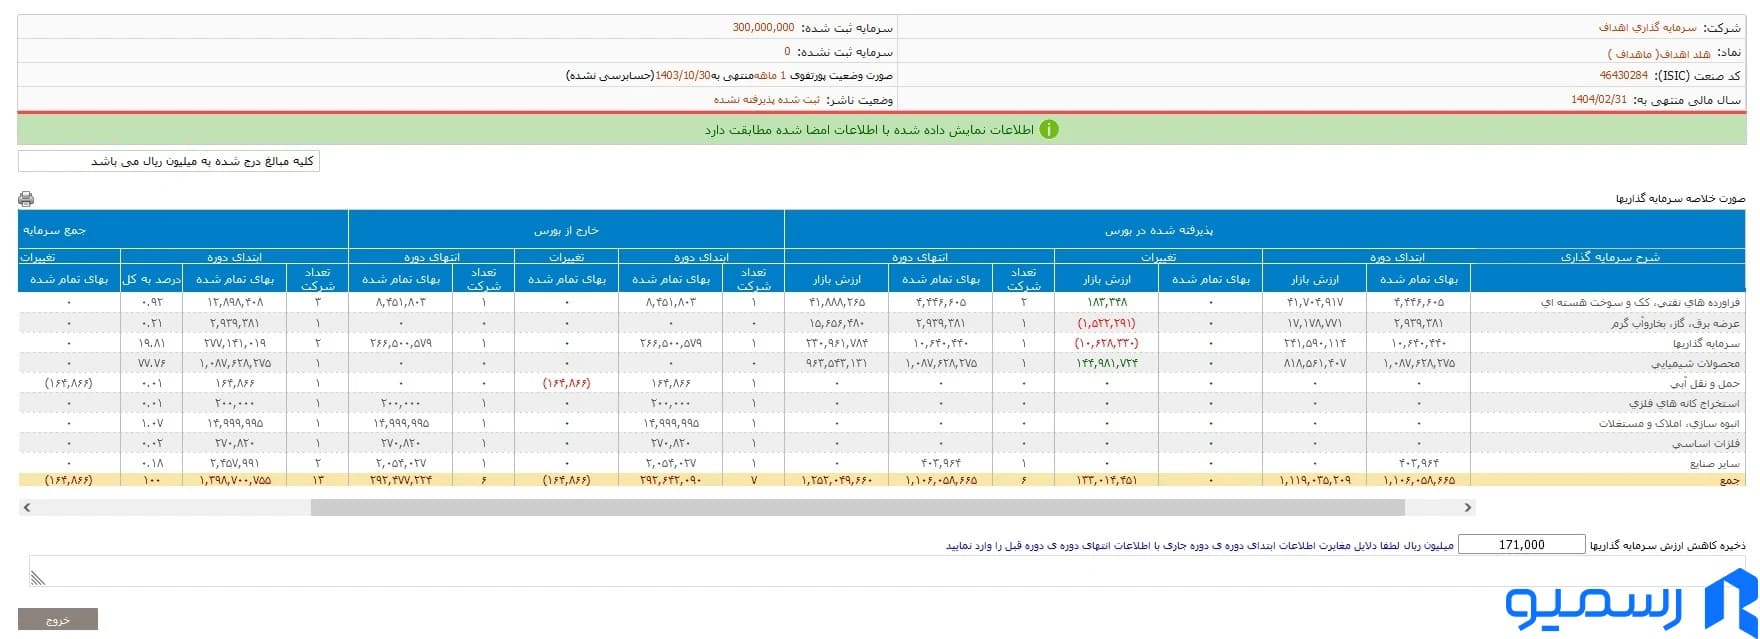Click the right arrow of the horizontal scrollbar
Image resolution: width=1760 pixels, height=639 pixels.
1467,508
